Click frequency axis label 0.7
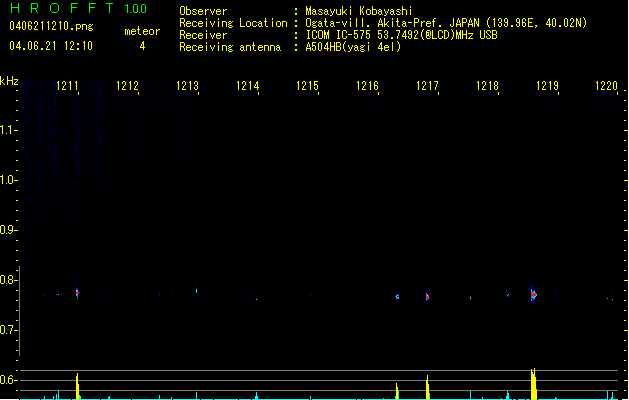 pos(8,330)
